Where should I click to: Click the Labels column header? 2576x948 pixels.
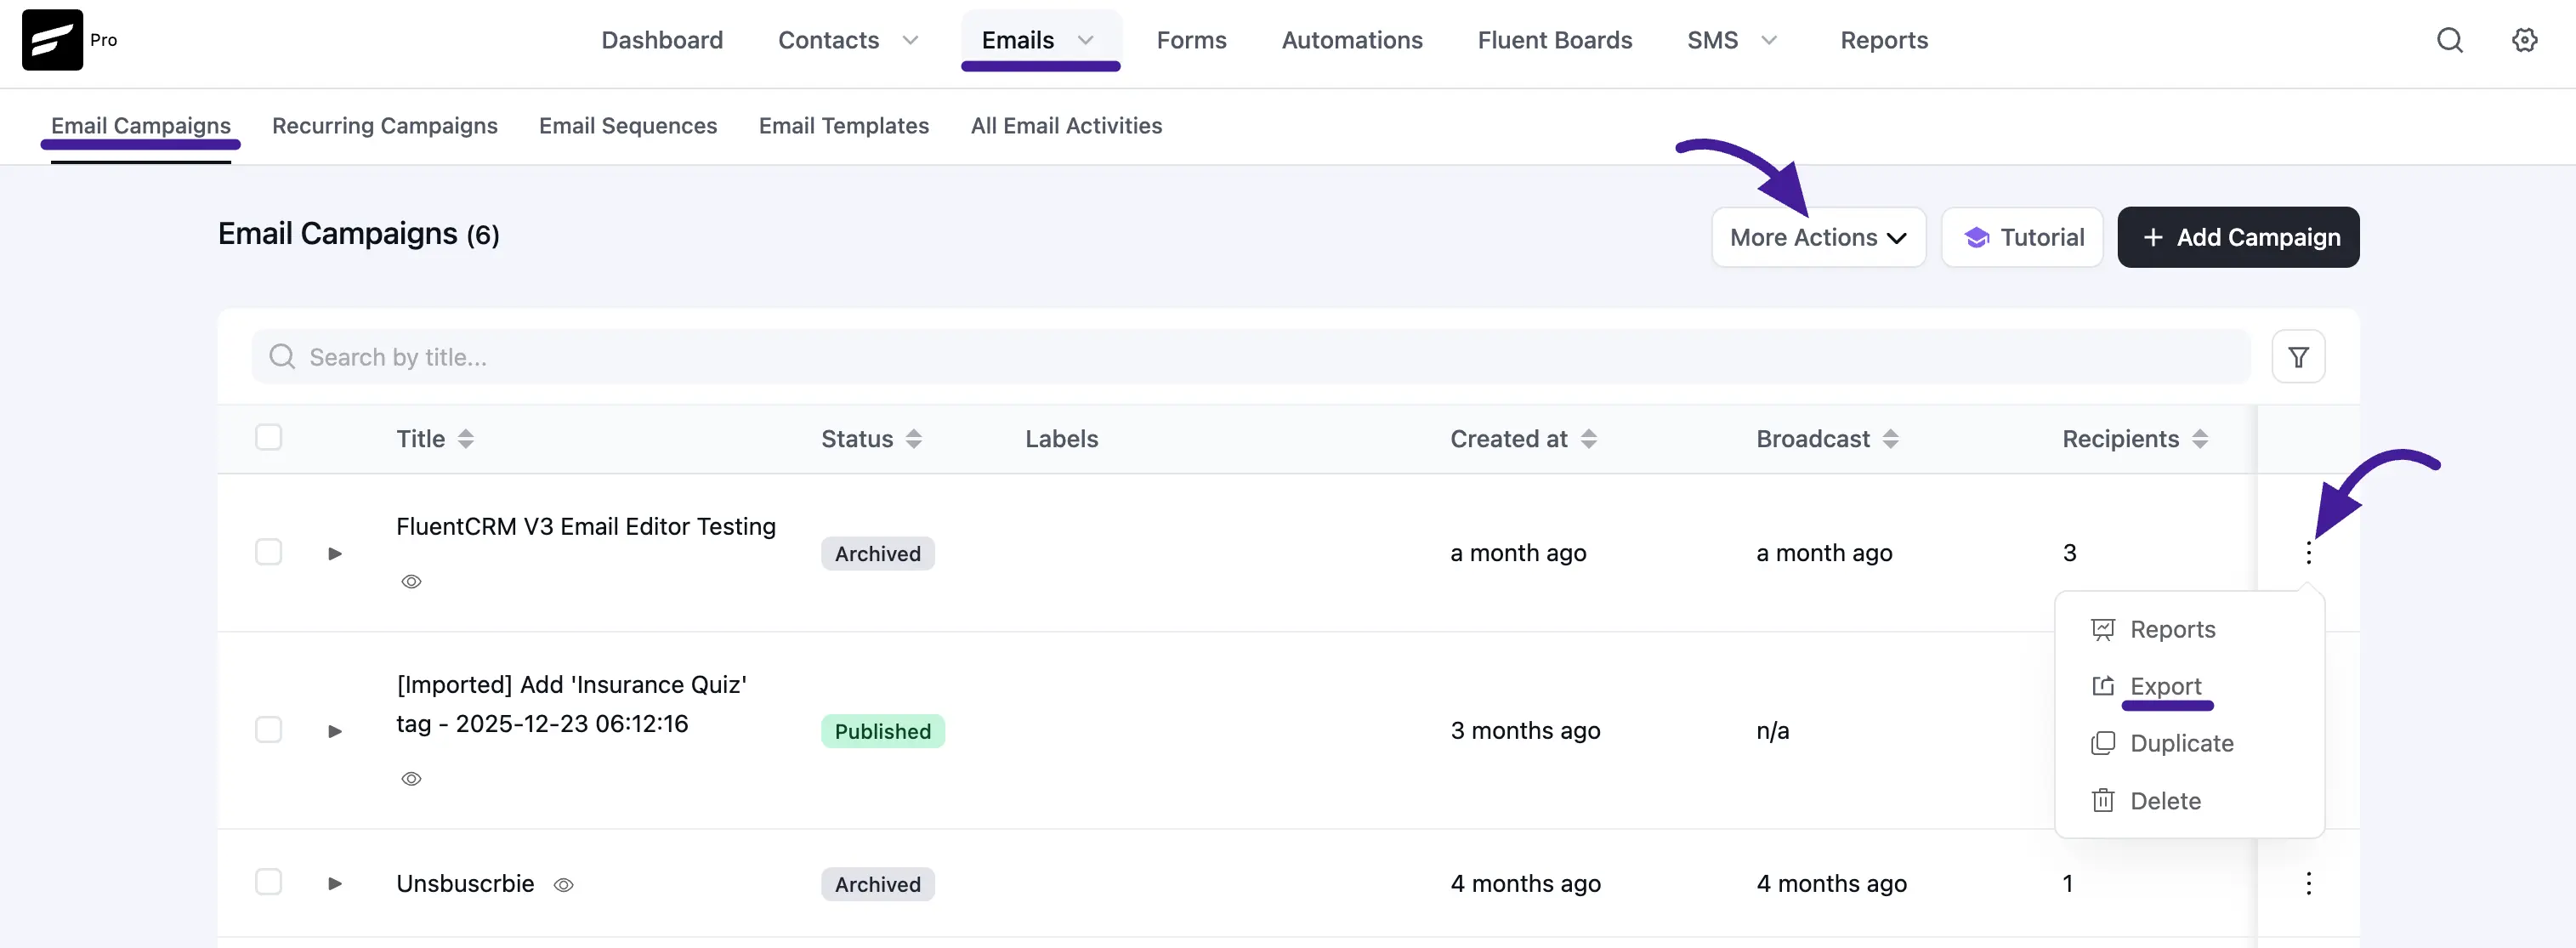[1061, 438]
